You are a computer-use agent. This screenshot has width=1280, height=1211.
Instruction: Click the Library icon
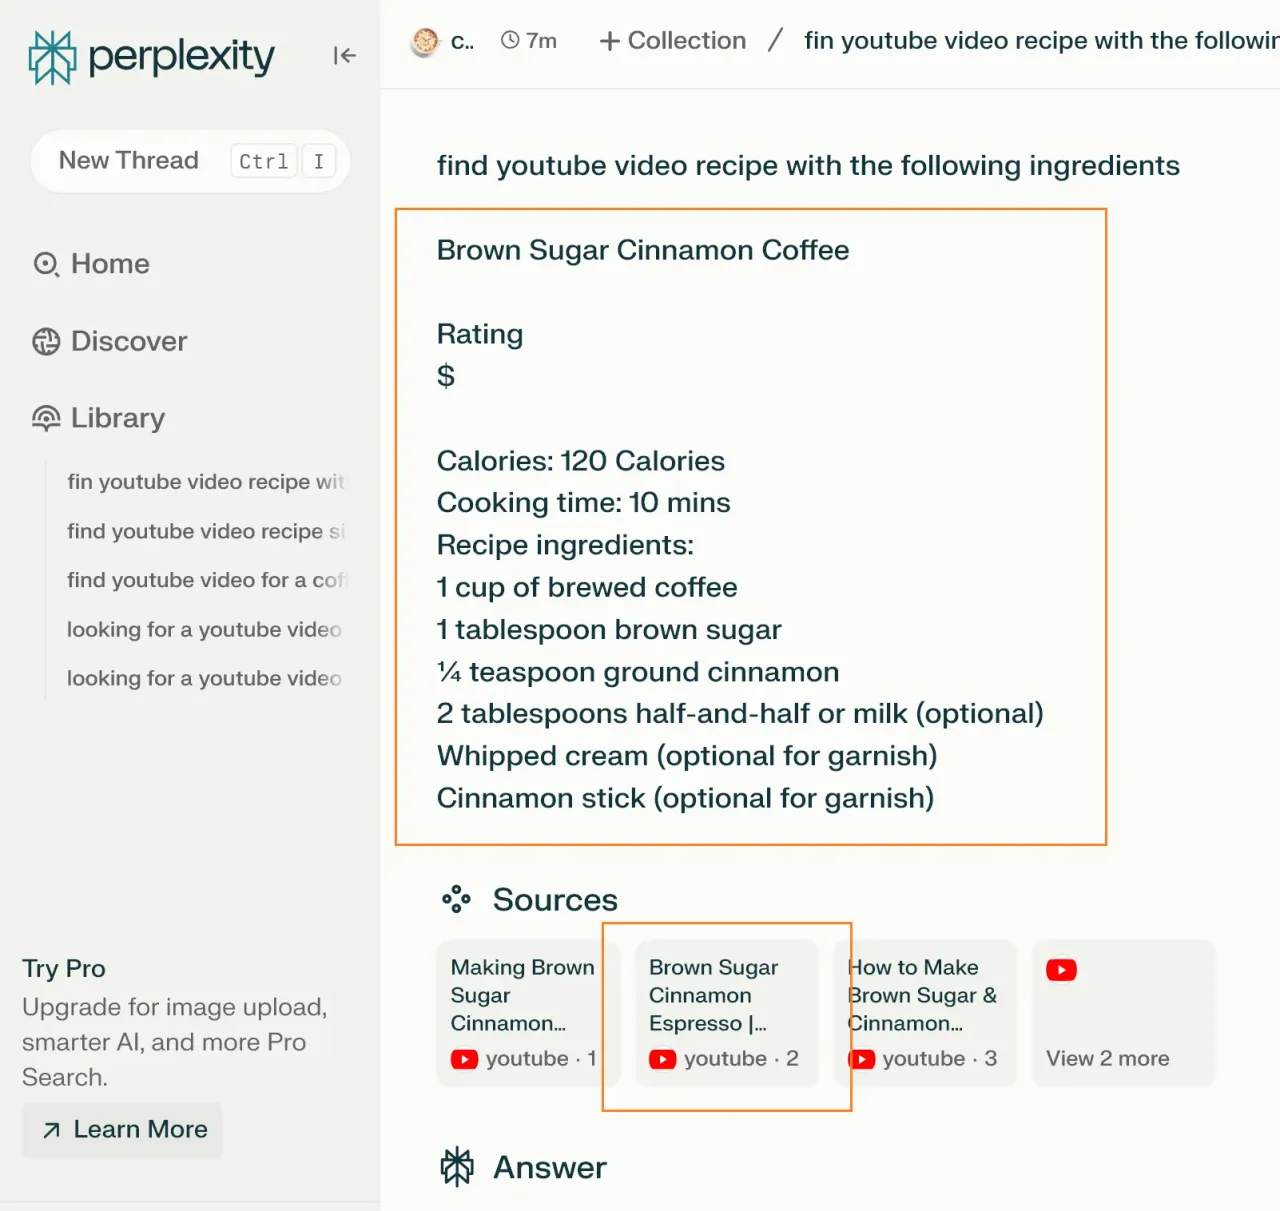(46, 418)
